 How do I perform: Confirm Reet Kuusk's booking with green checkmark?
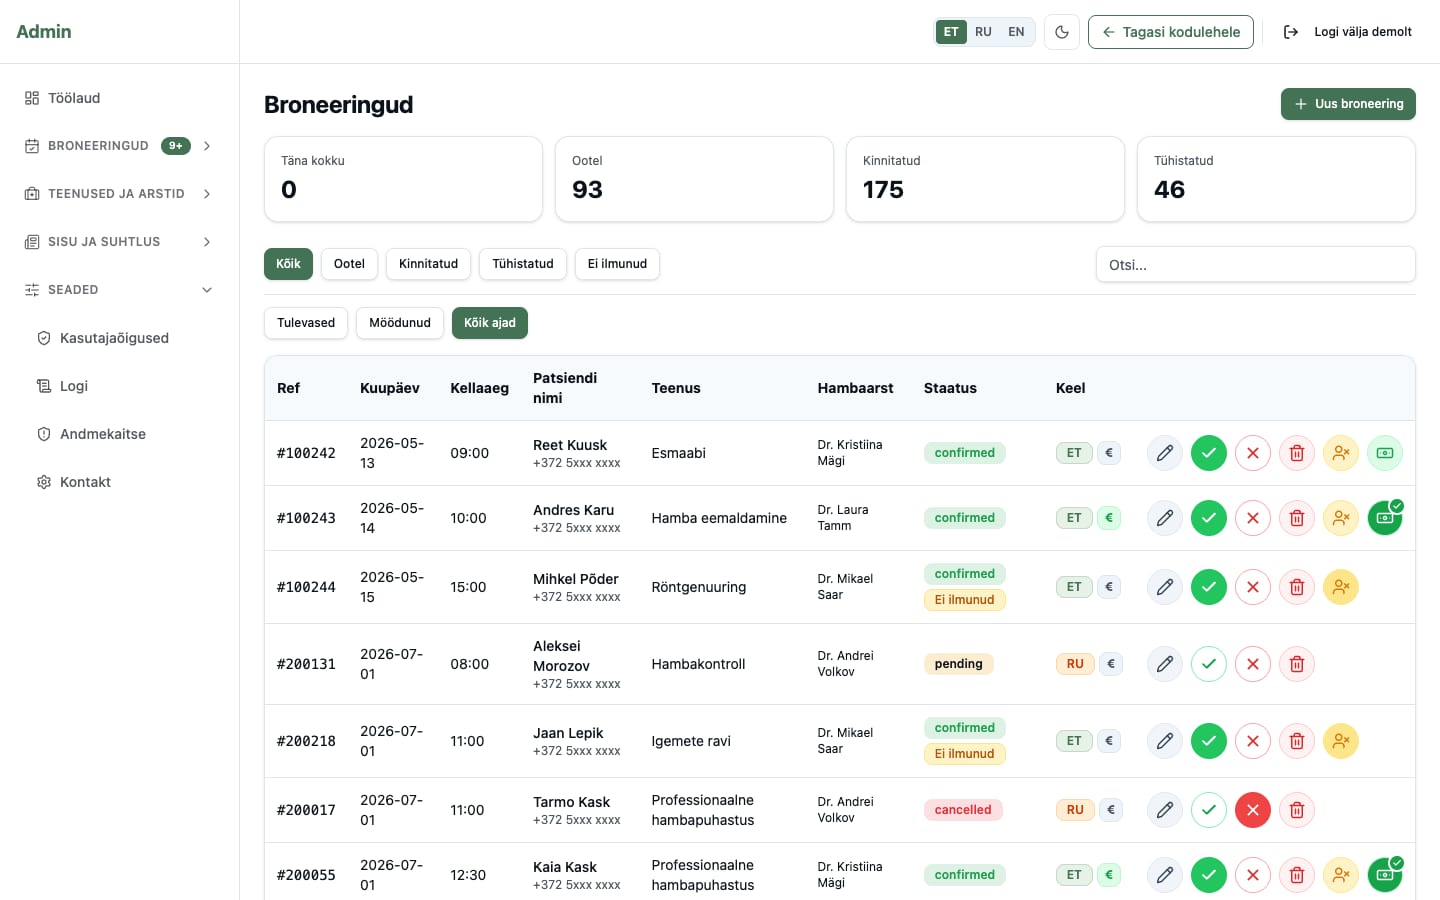[1209, 453]
